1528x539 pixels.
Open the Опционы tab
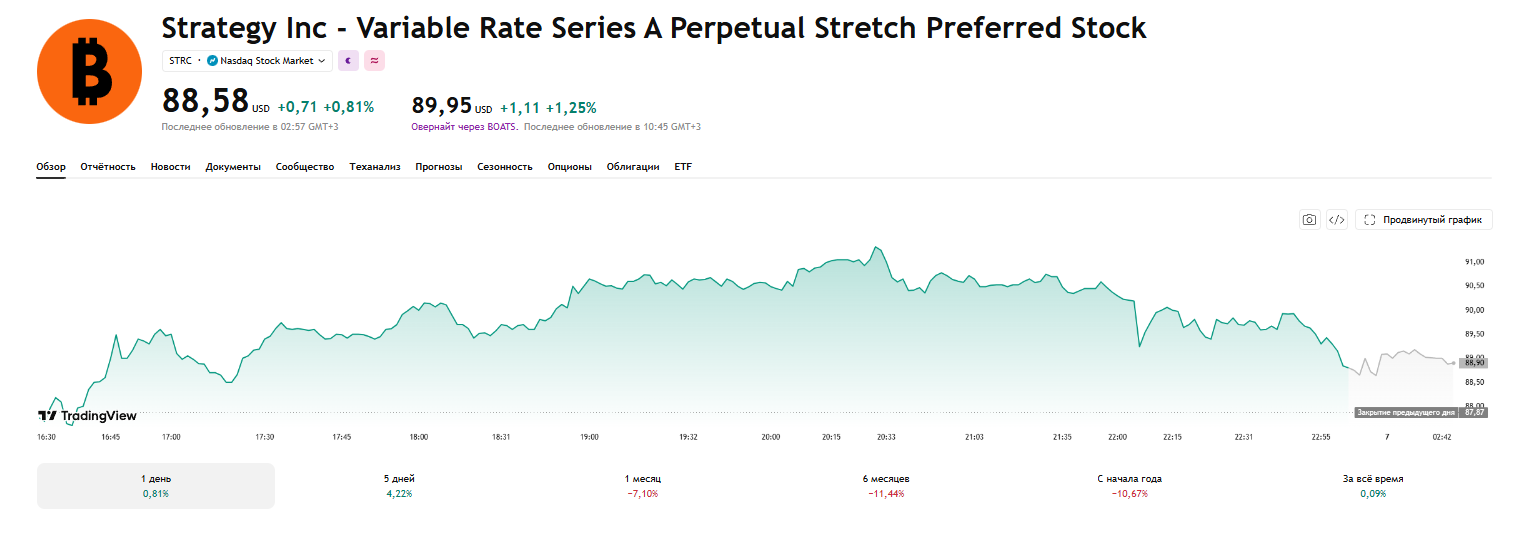click(x=570, y=167)
